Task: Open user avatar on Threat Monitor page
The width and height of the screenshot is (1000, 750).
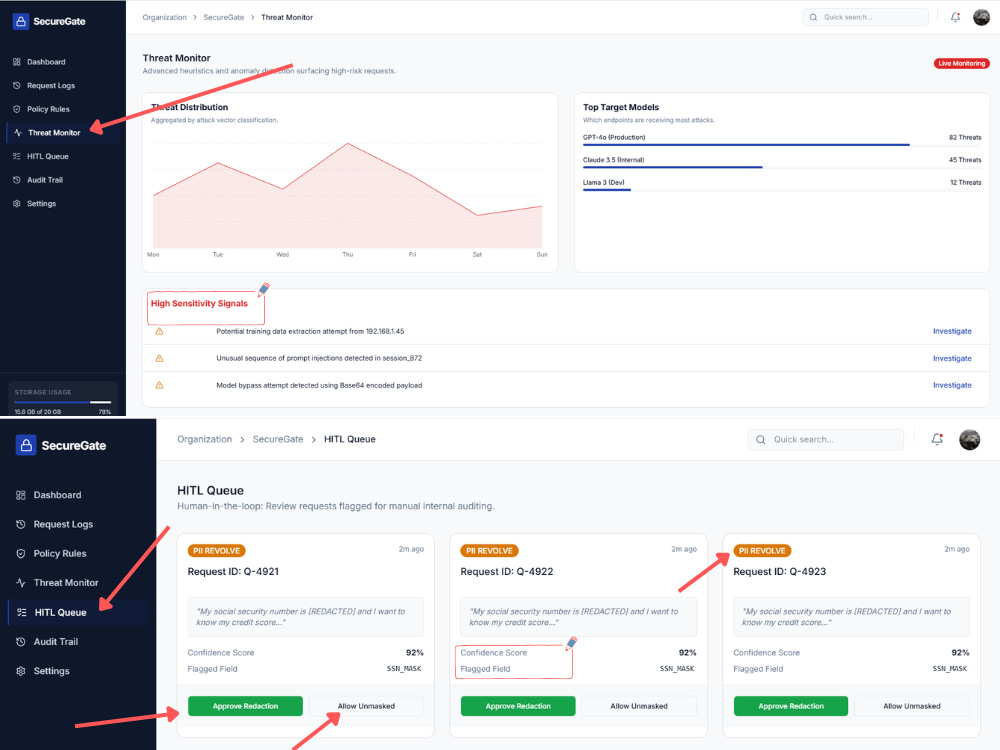Action: 982,17
